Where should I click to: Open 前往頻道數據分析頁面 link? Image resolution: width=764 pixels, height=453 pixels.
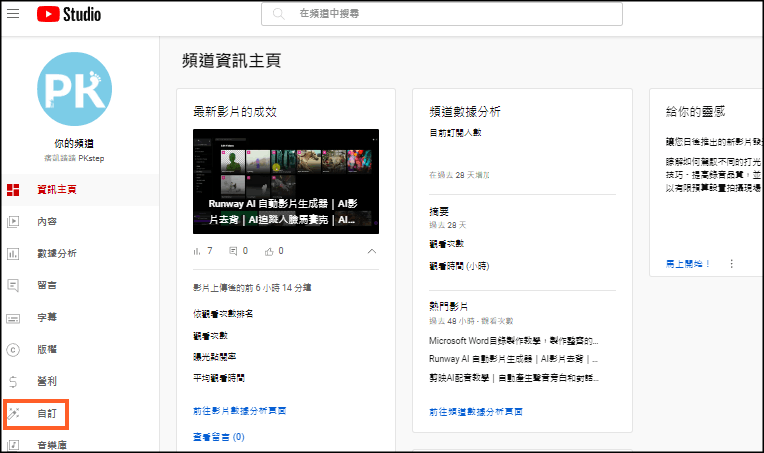[476, 412]
